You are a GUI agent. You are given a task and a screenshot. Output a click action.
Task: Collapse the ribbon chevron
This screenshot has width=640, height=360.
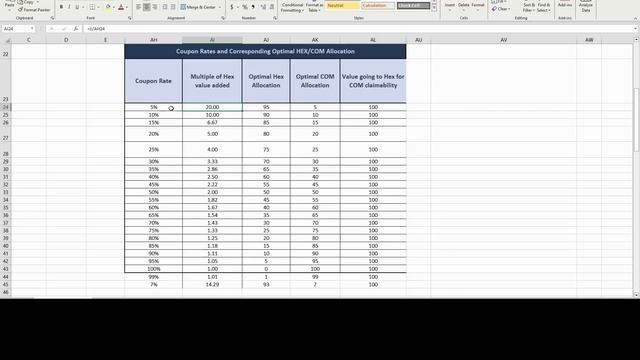click(635, 18)
